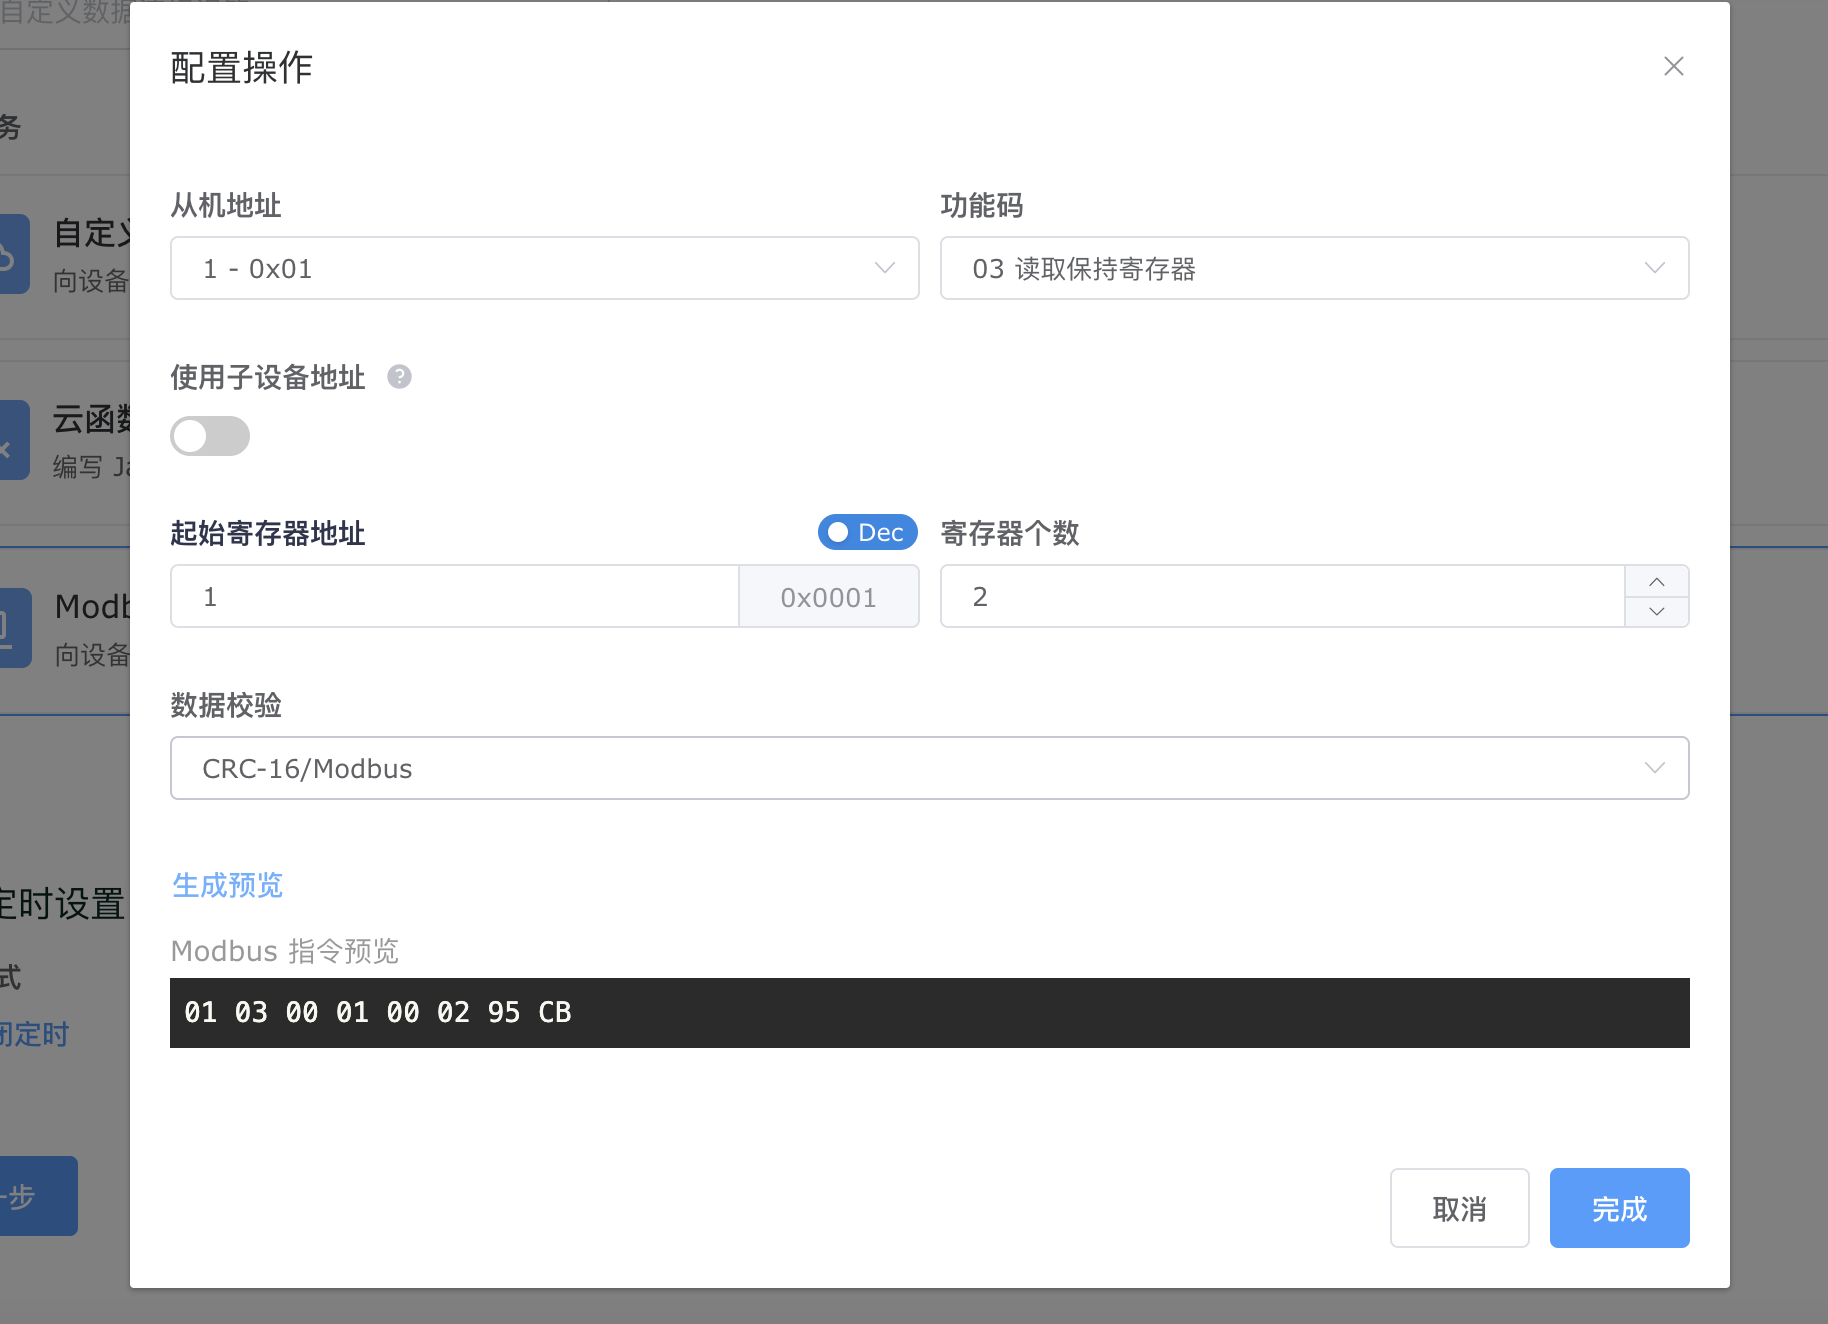This screenshot has width=1828, height=1324.
Task: Click the help icon beside 使用子设备地址
Action: (399, 377)
